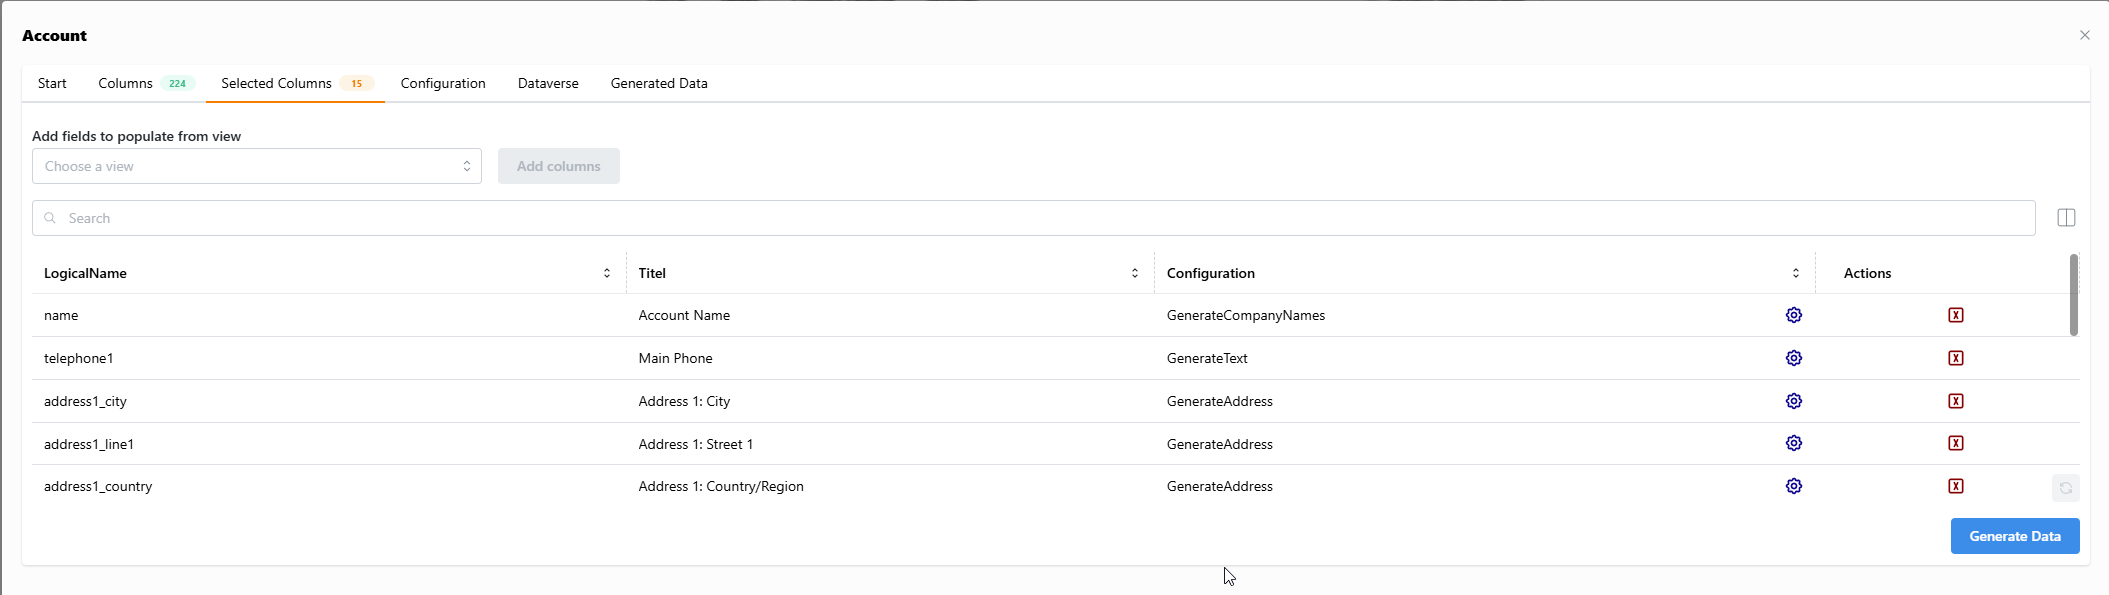Sort by Titel column arrows
2109x595 pixels.
click(1135, 273)
